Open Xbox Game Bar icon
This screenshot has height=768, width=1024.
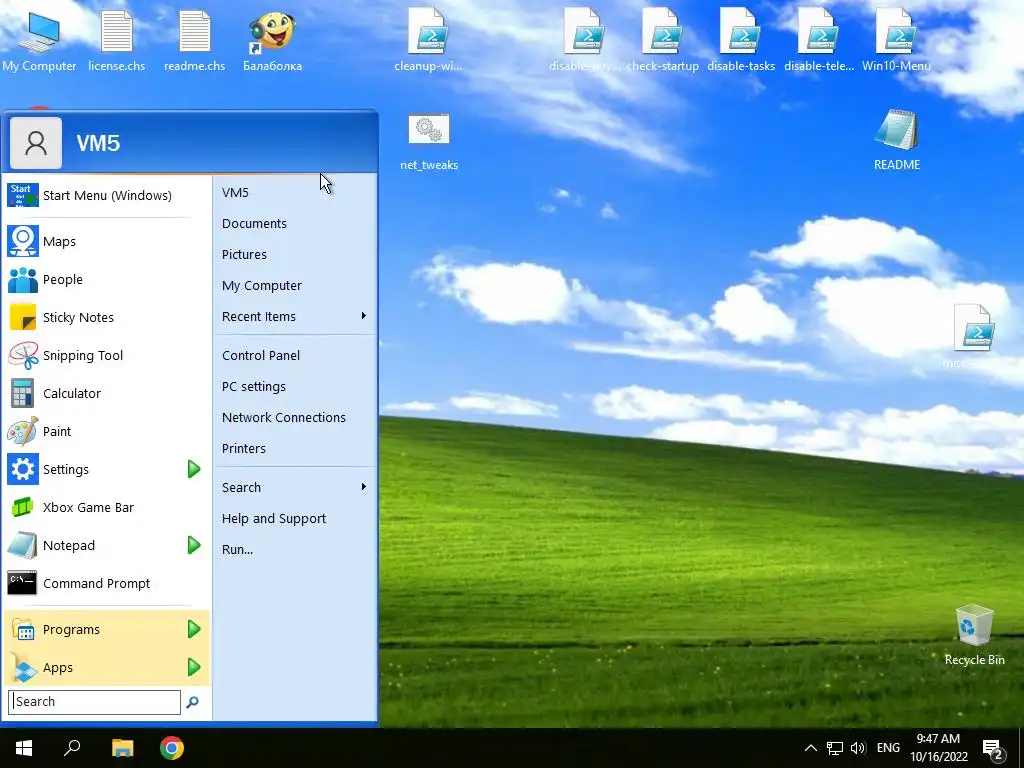(23, 507)
